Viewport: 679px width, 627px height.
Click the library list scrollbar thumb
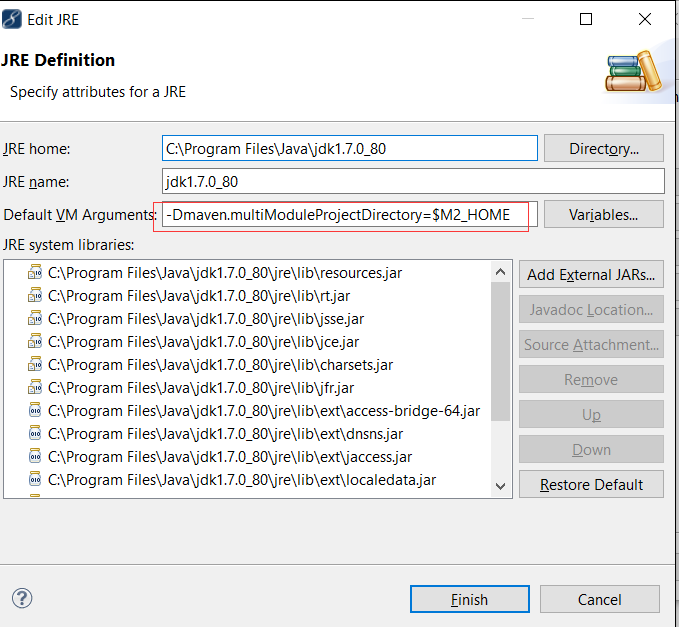pyautogui.click(x=501, y=351)
